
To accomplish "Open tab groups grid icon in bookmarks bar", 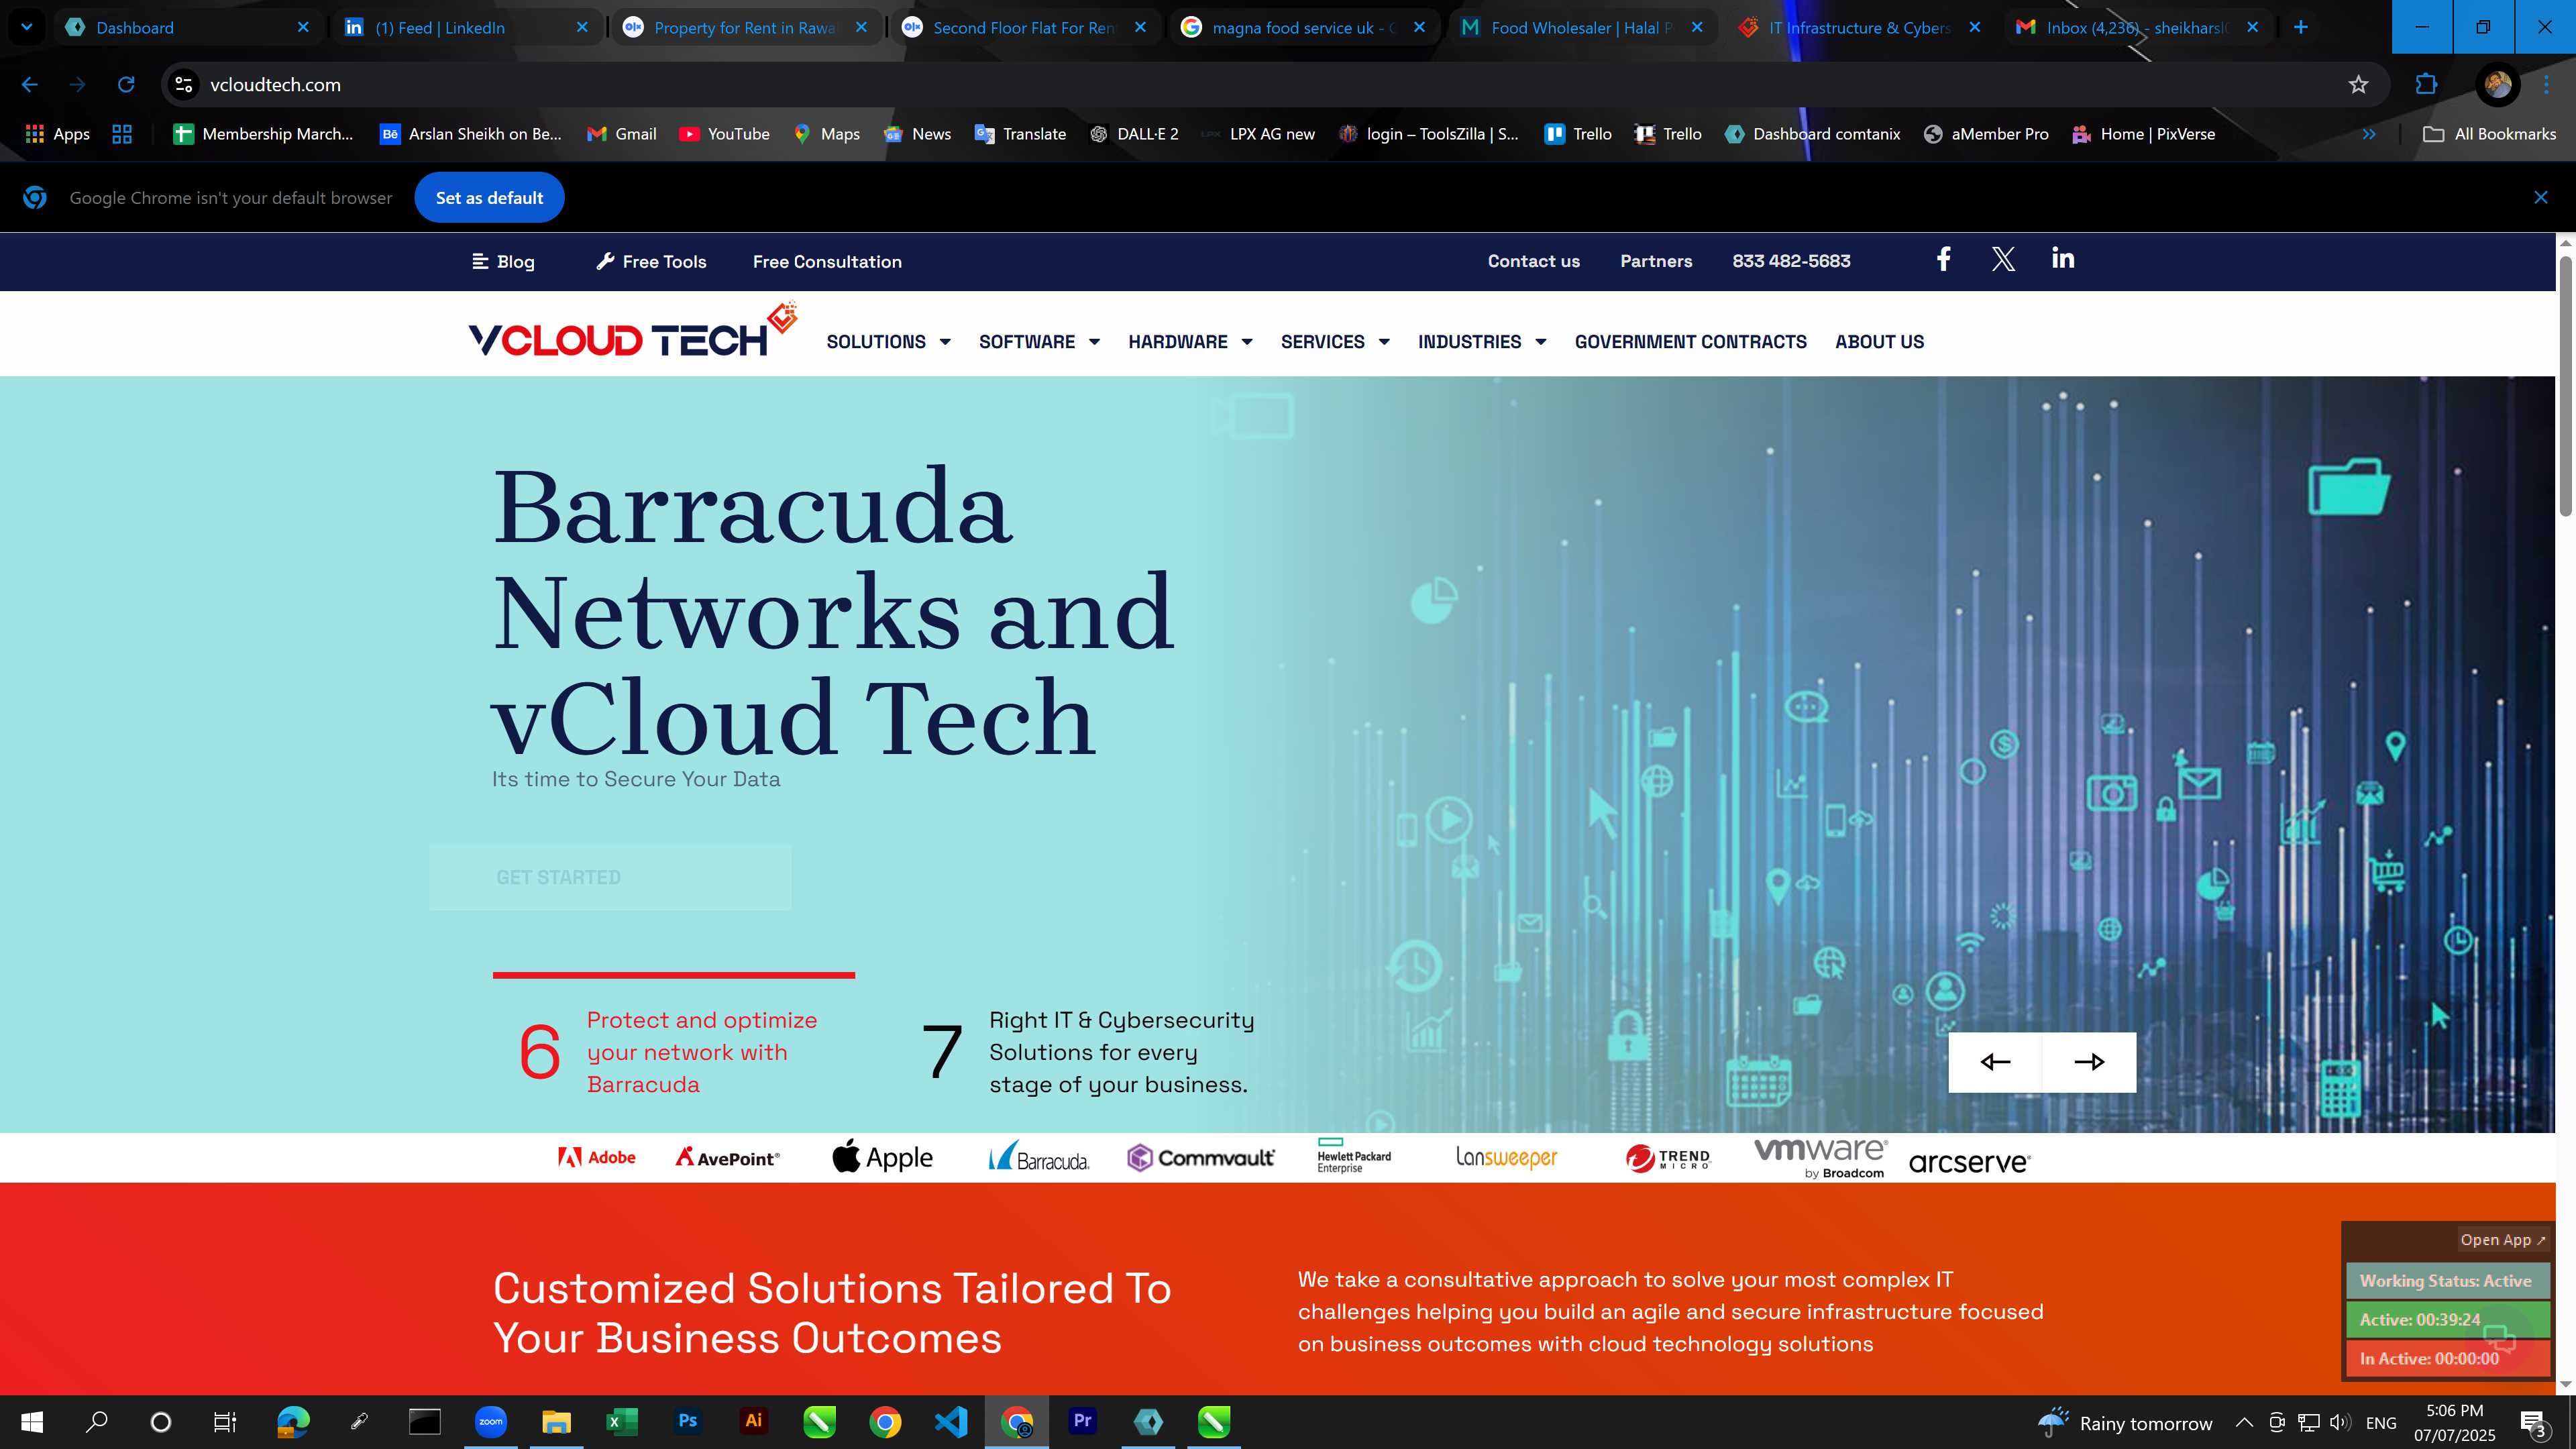I will (x=122, y=134).
